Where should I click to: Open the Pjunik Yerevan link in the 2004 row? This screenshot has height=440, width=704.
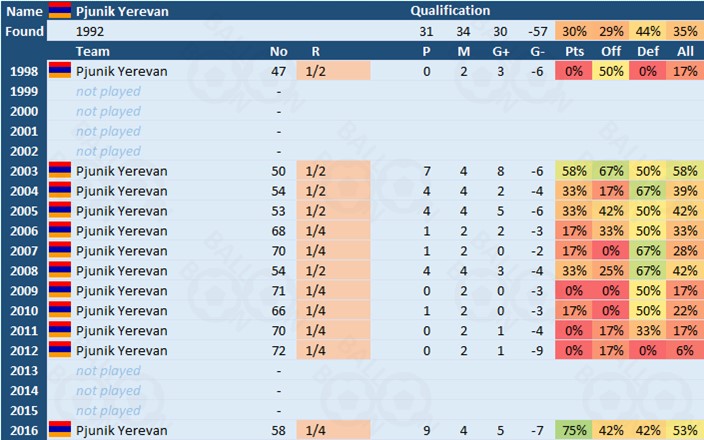coord(122,191)
